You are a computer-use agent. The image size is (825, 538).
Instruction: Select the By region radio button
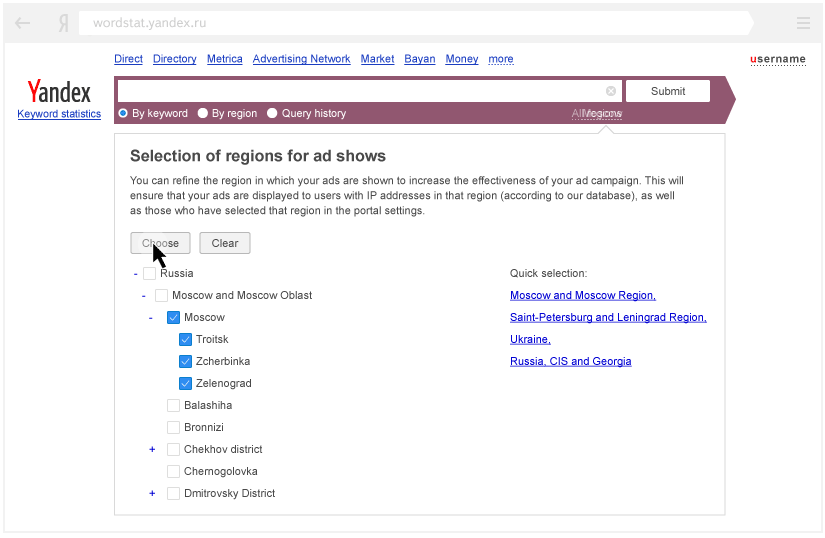pyautogui.click(x=203, y=113)
